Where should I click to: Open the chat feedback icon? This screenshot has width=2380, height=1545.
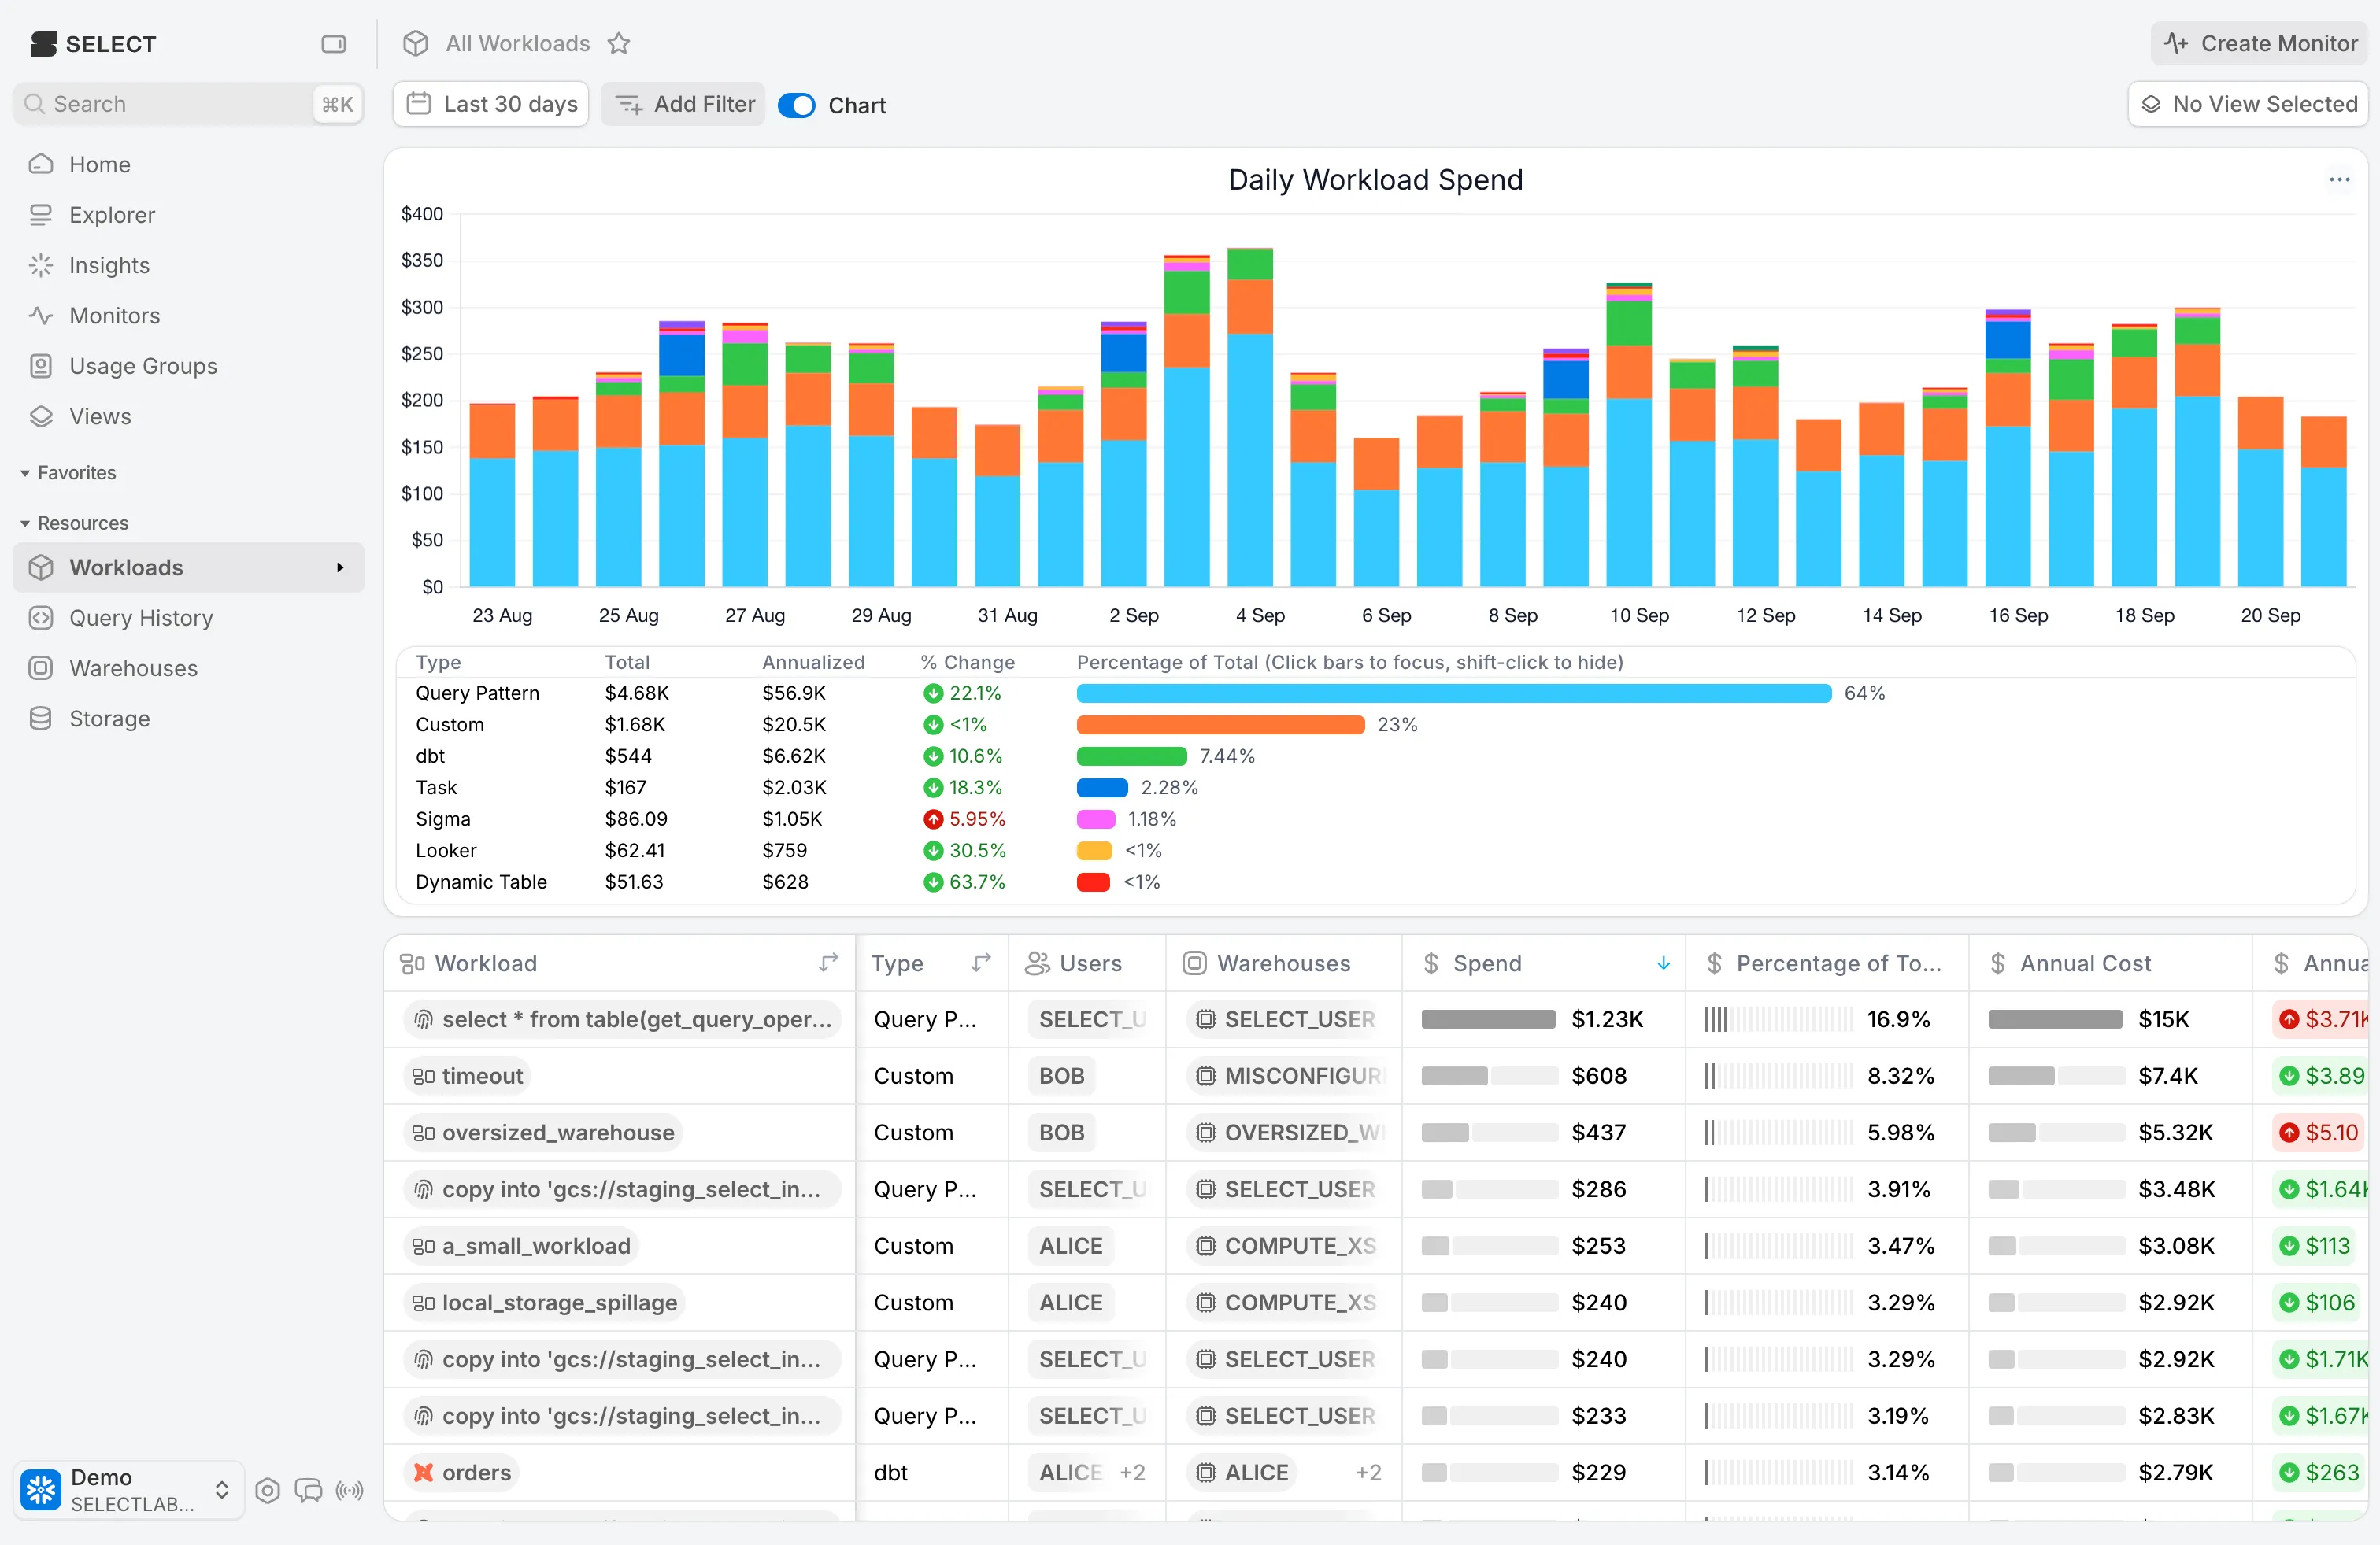click(308, 1491)
